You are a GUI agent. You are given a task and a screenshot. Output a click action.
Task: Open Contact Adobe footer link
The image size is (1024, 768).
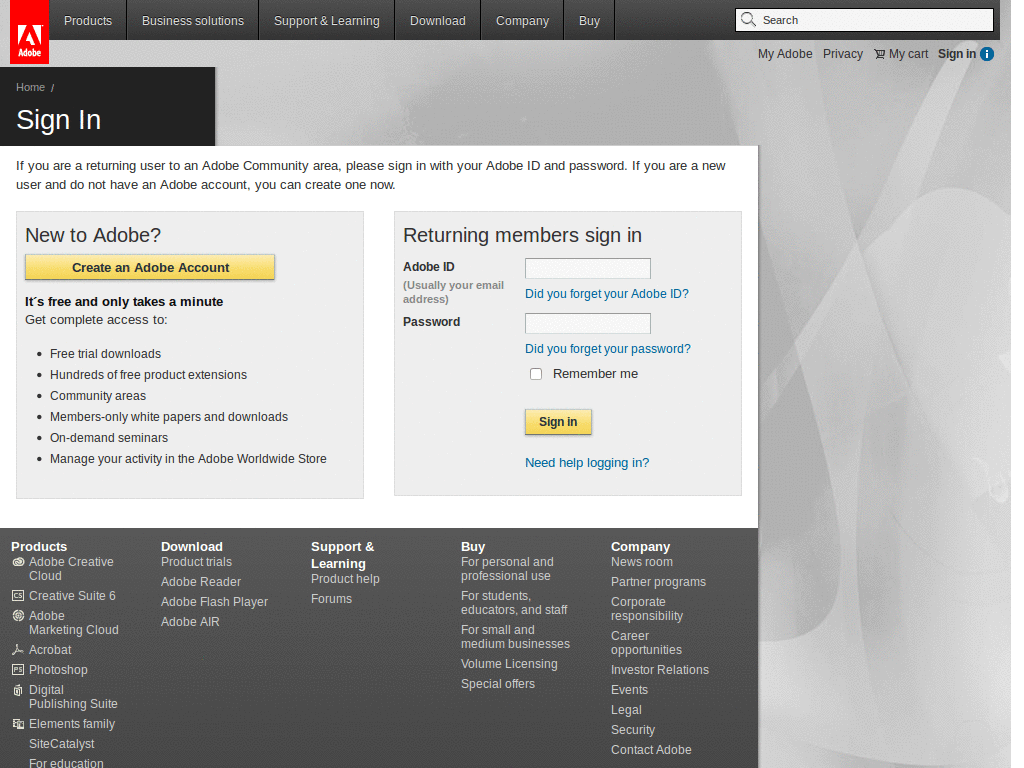click(x=651, y=750)
